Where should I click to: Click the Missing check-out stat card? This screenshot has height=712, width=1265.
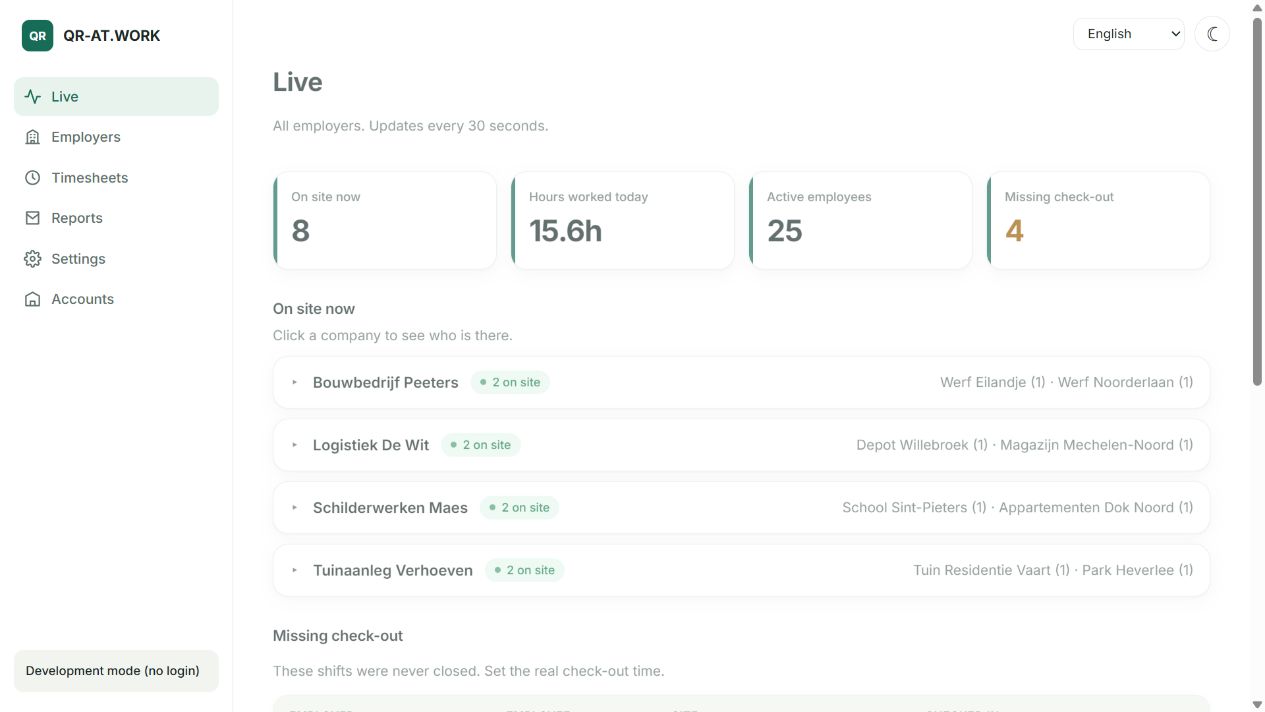(x=1099, y=220)
